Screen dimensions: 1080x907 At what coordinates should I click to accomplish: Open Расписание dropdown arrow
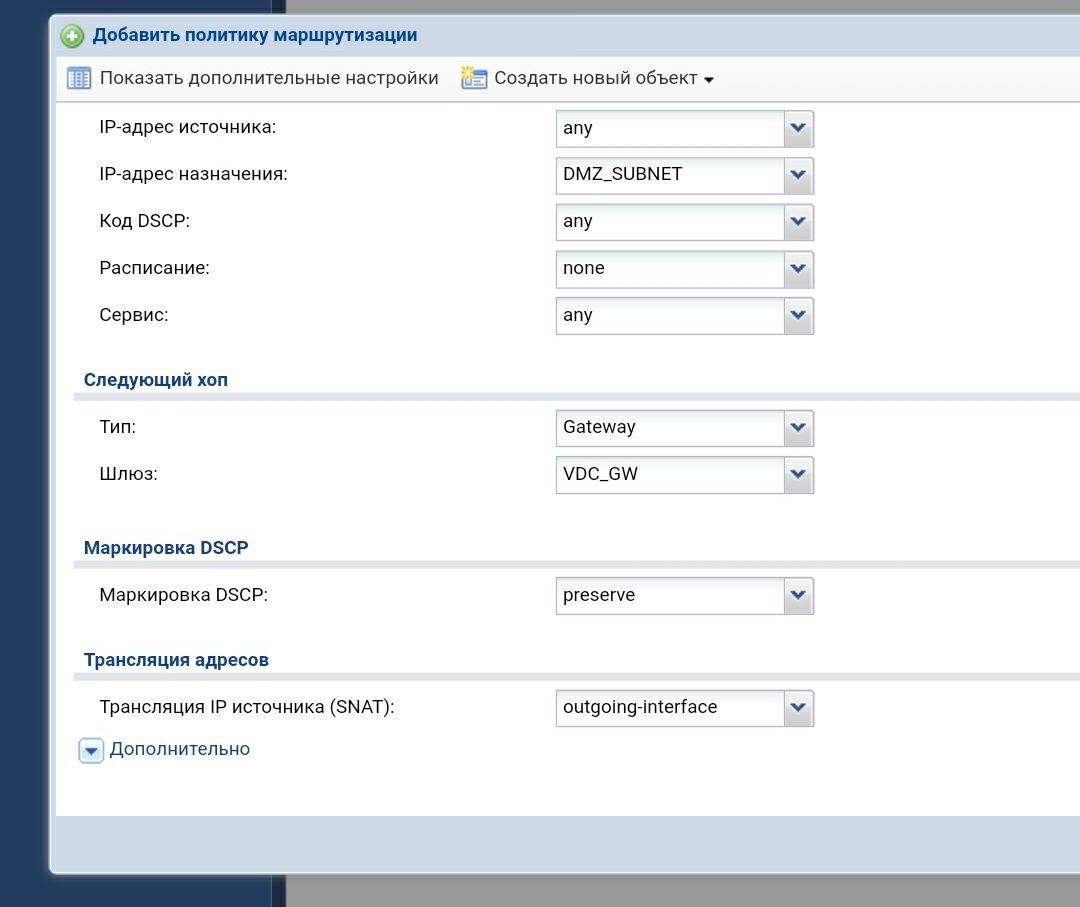click(x=798, y=269)
